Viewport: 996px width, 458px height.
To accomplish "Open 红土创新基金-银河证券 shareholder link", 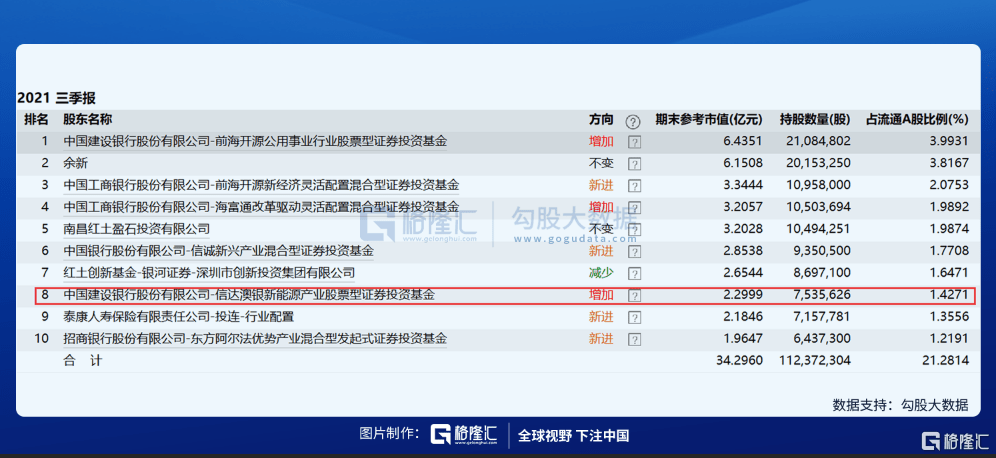I will pos(208,273).
